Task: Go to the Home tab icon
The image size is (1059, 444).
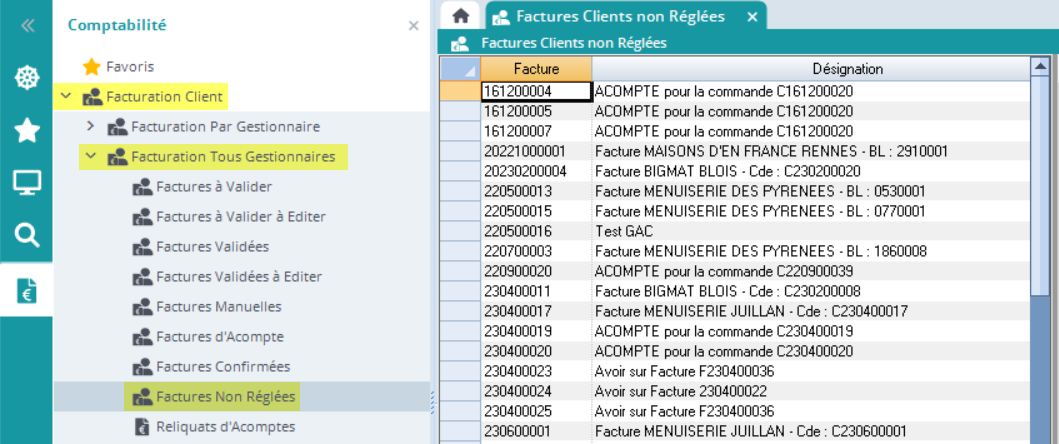Action: pos(461,16)
